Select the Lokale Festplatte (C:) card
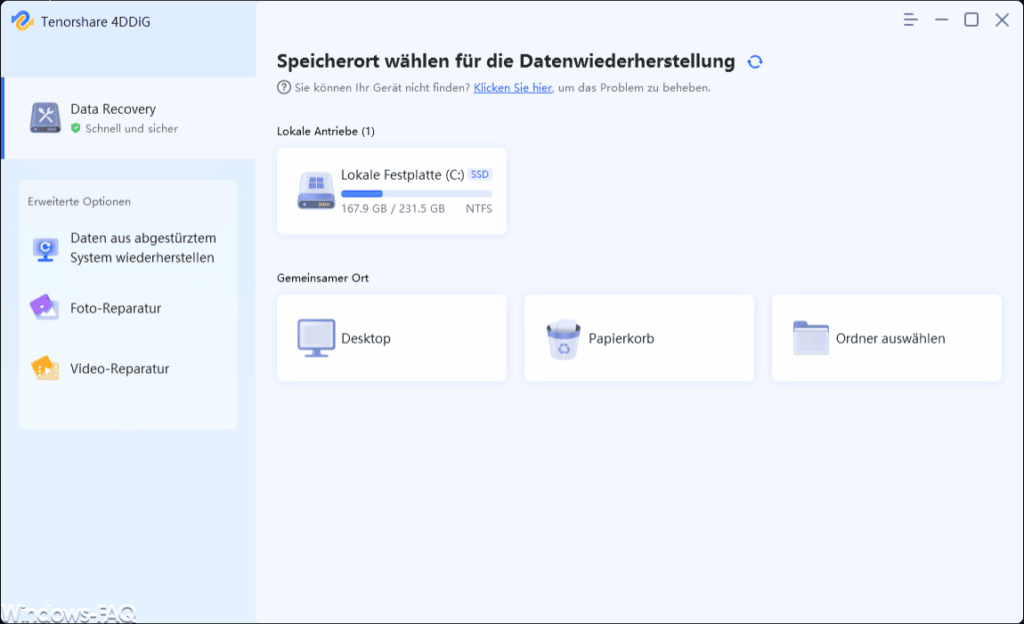 click(392, 191)
